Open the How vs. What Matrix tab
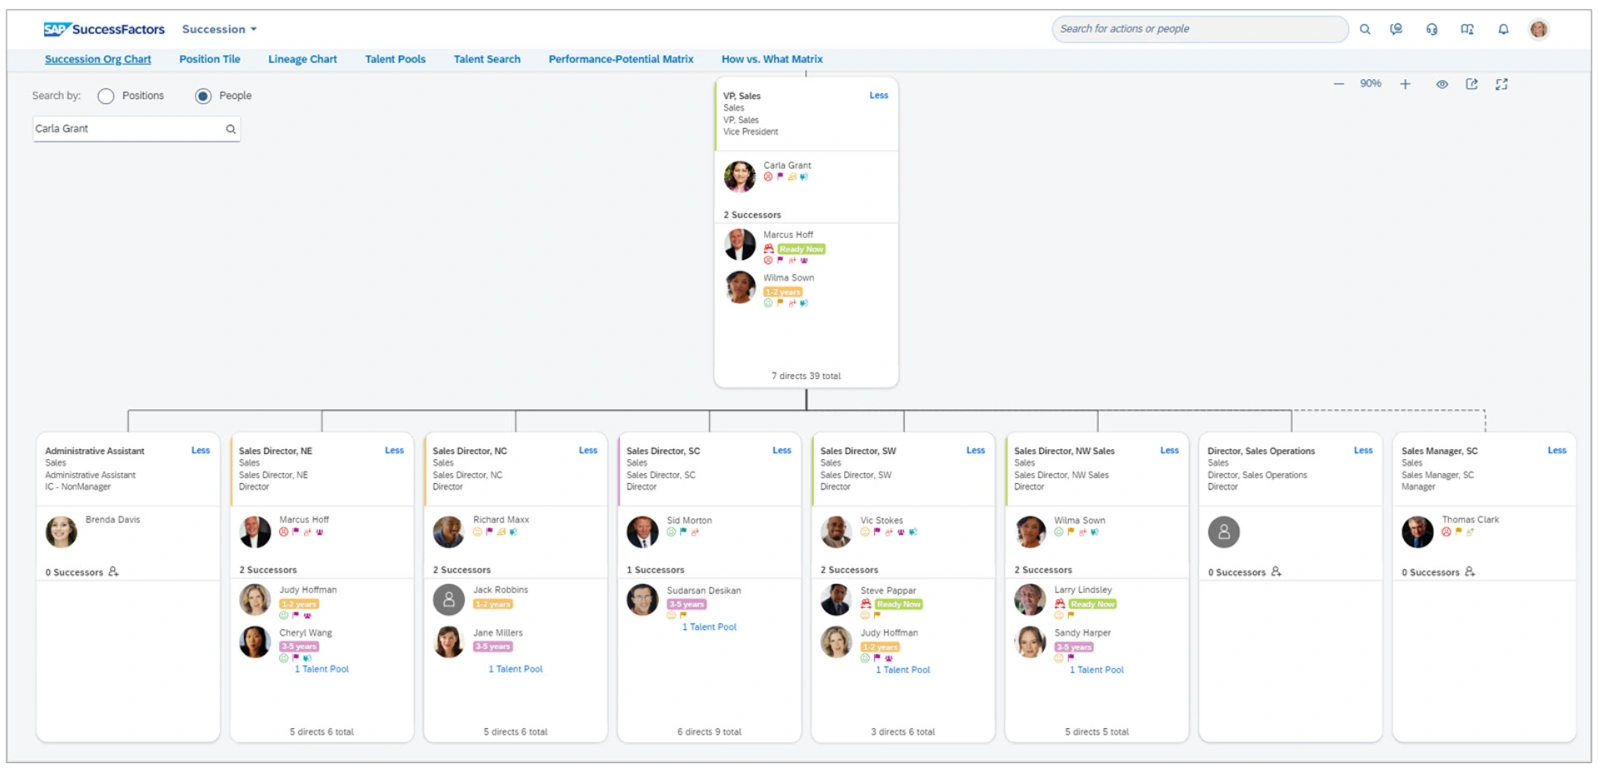The height and width of the screenshot is (771, 1598). coord(772,59)
